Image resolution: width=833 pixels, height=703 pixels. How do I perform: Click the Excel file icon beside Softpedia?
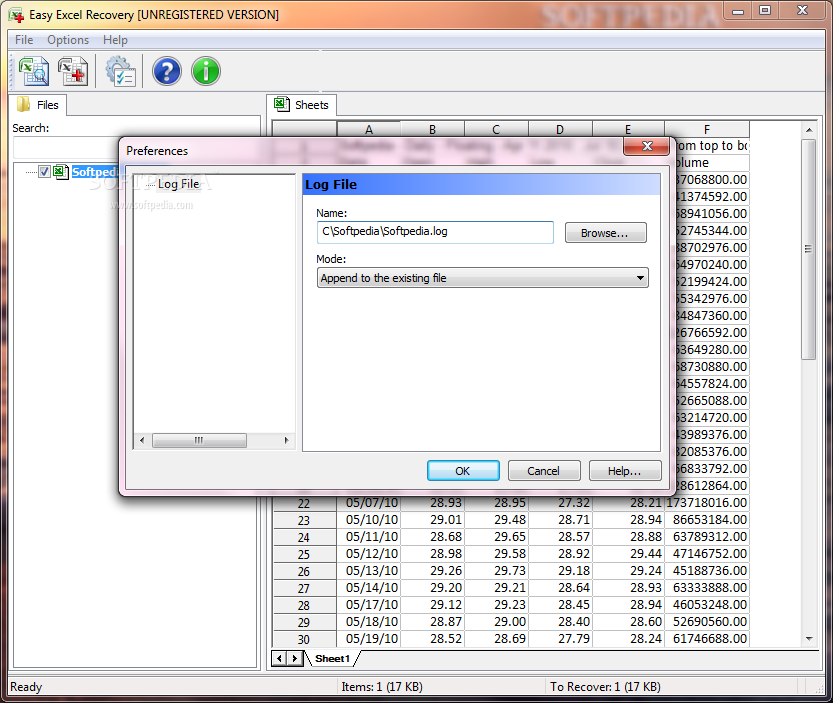coord(61,172)
